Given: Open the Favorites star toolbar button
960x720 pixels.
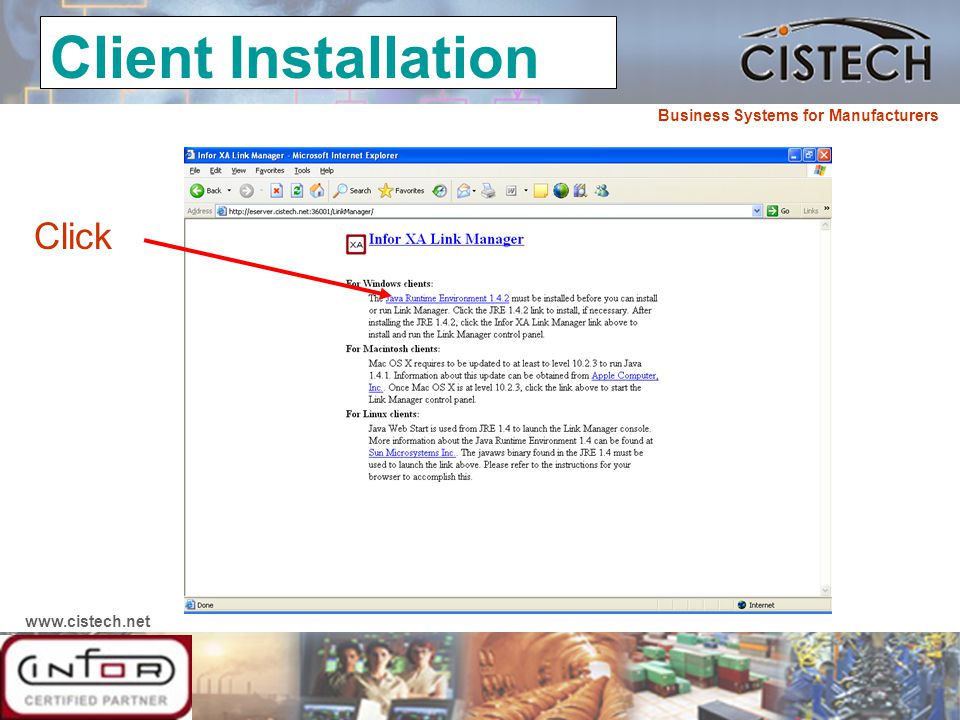Looking at the screenshot, I should tap(402, 191).
